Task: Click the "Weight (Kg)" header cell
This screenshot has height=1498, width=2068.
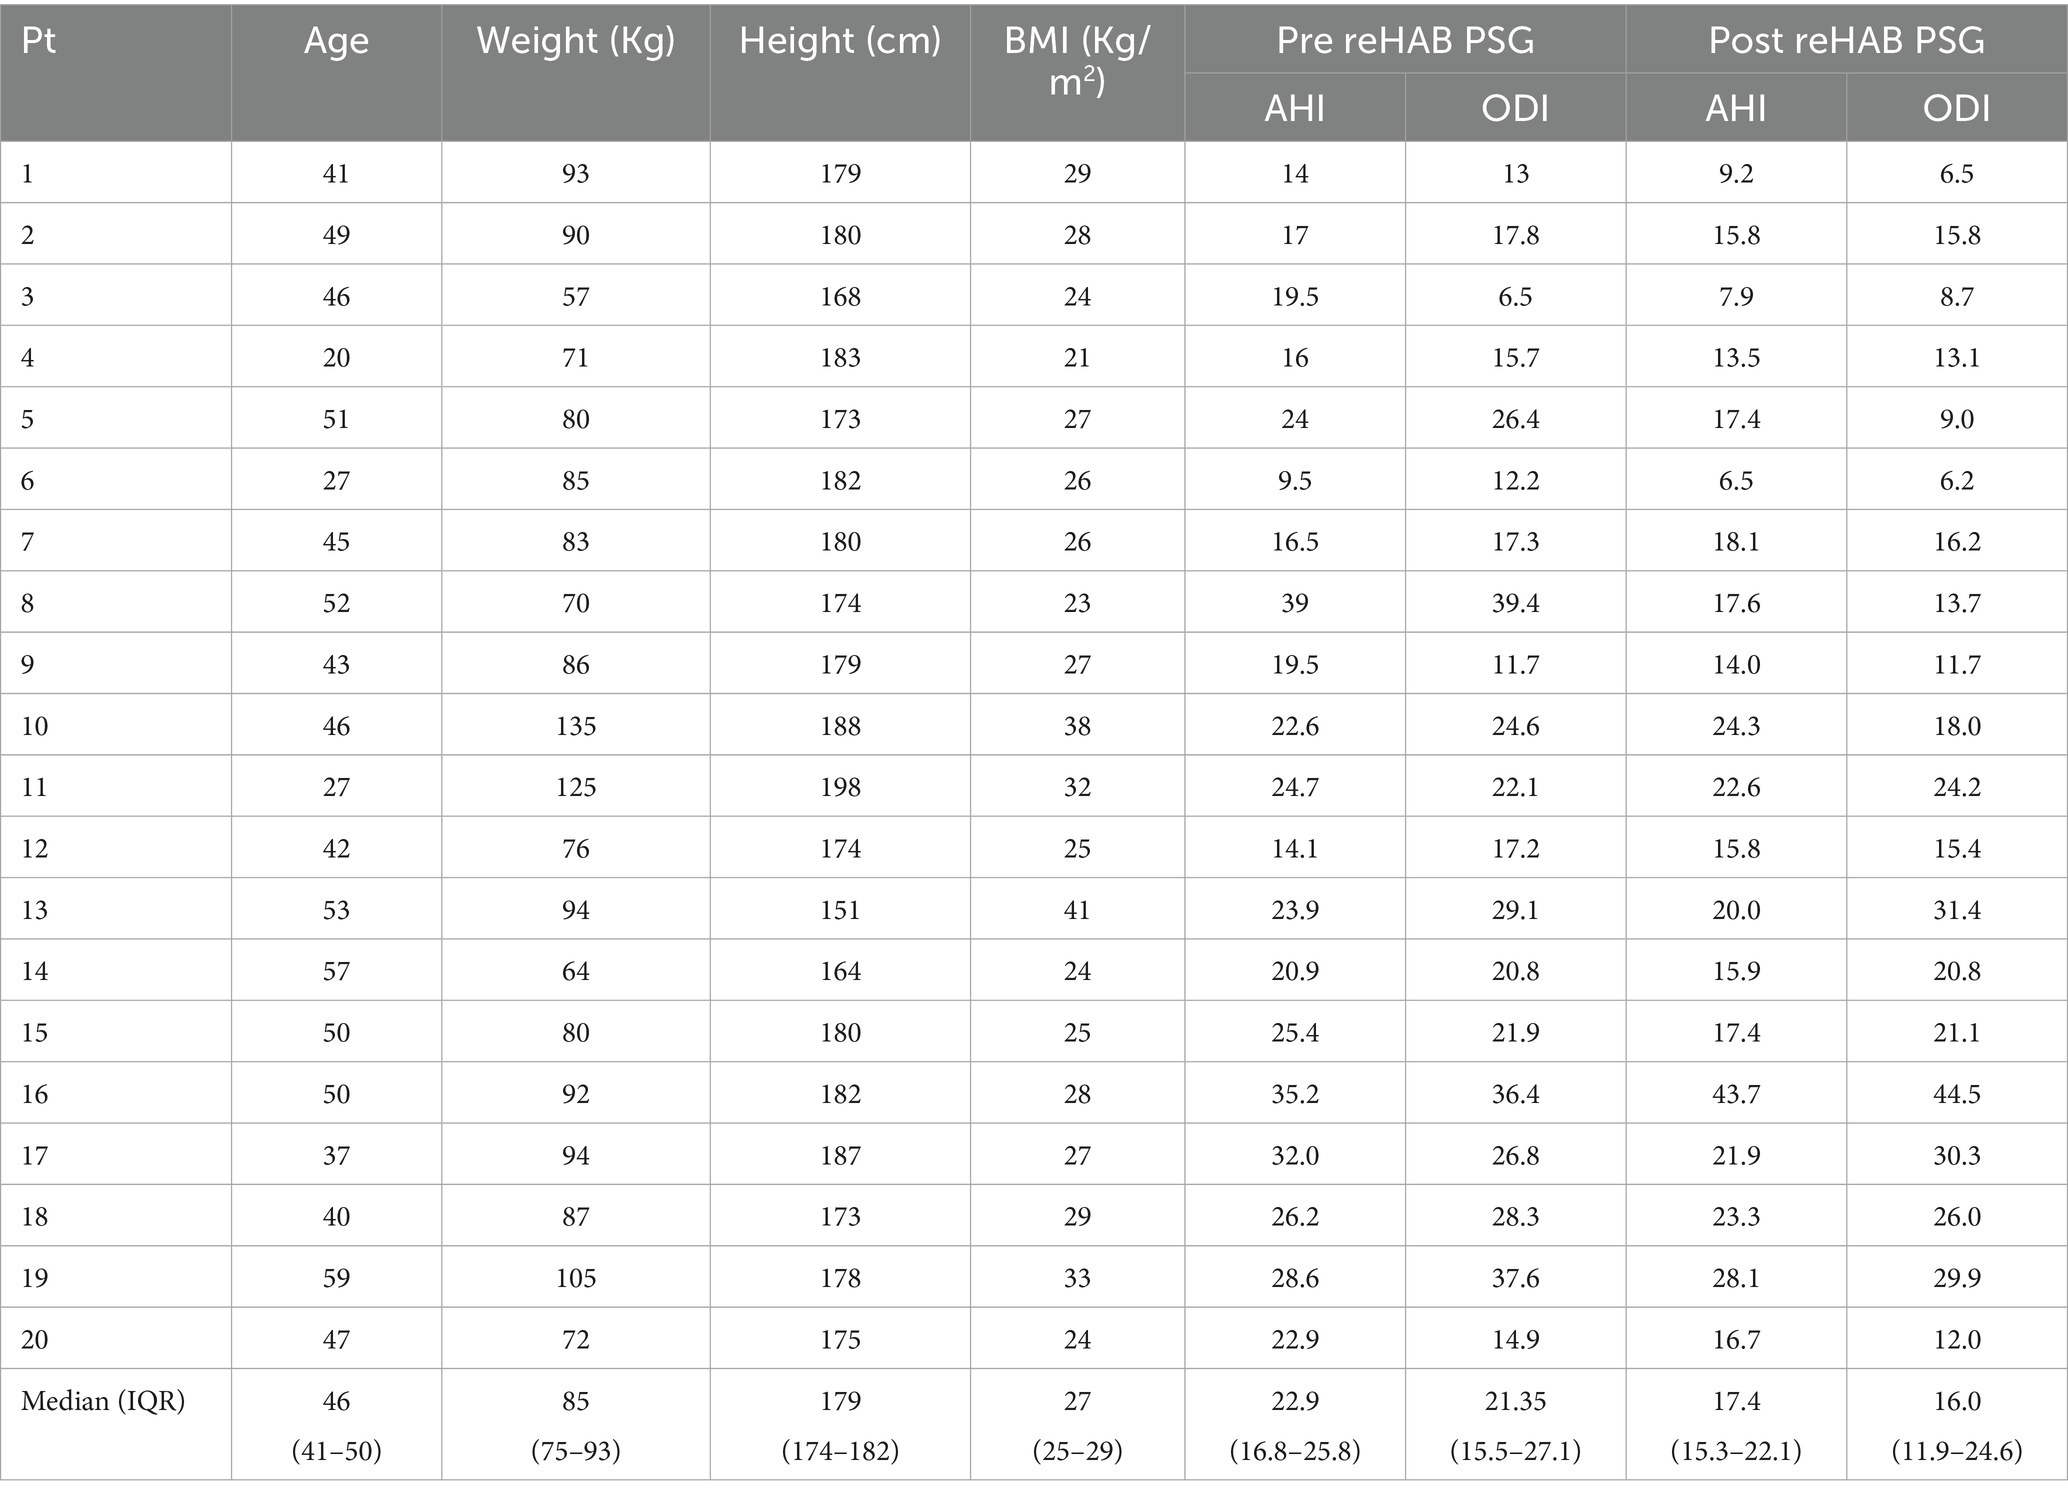Action: [x=576, y=42]
